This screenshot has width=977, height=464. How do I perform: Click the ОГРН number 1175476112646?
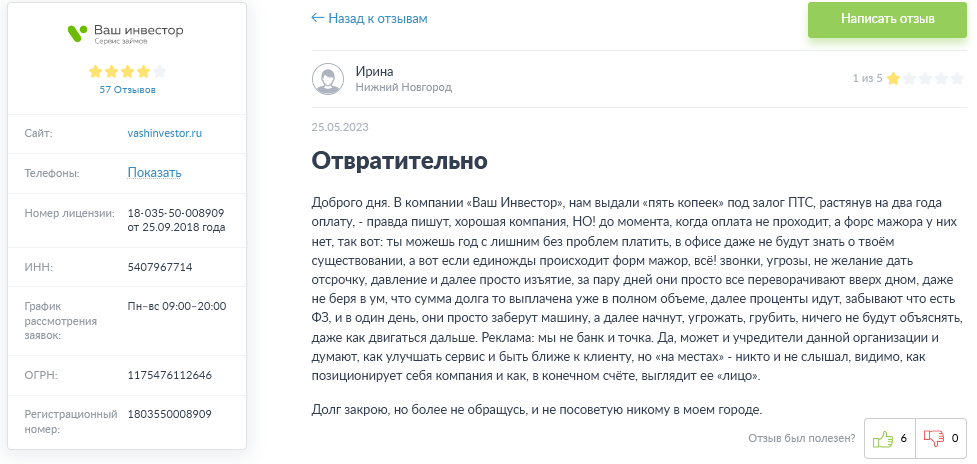pos(169,375)
